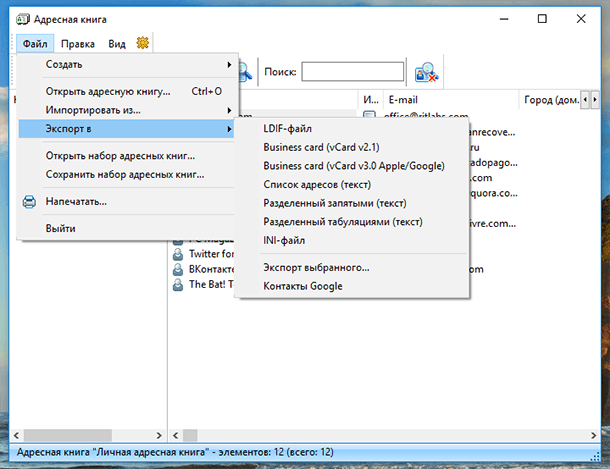610x469 pixels.
Task: Select Выйти to exit
Action: coord(127,228)
